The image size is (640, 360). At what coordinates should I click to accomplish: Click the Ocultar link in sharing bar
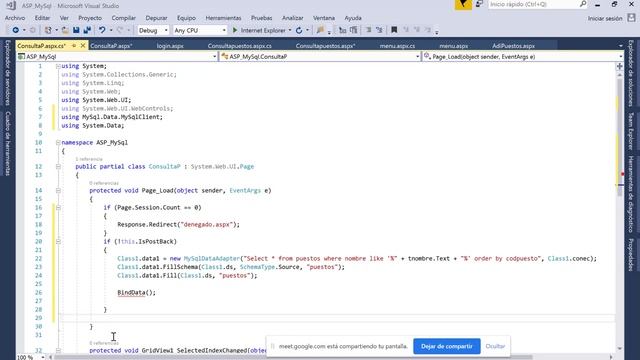(495, 346)
